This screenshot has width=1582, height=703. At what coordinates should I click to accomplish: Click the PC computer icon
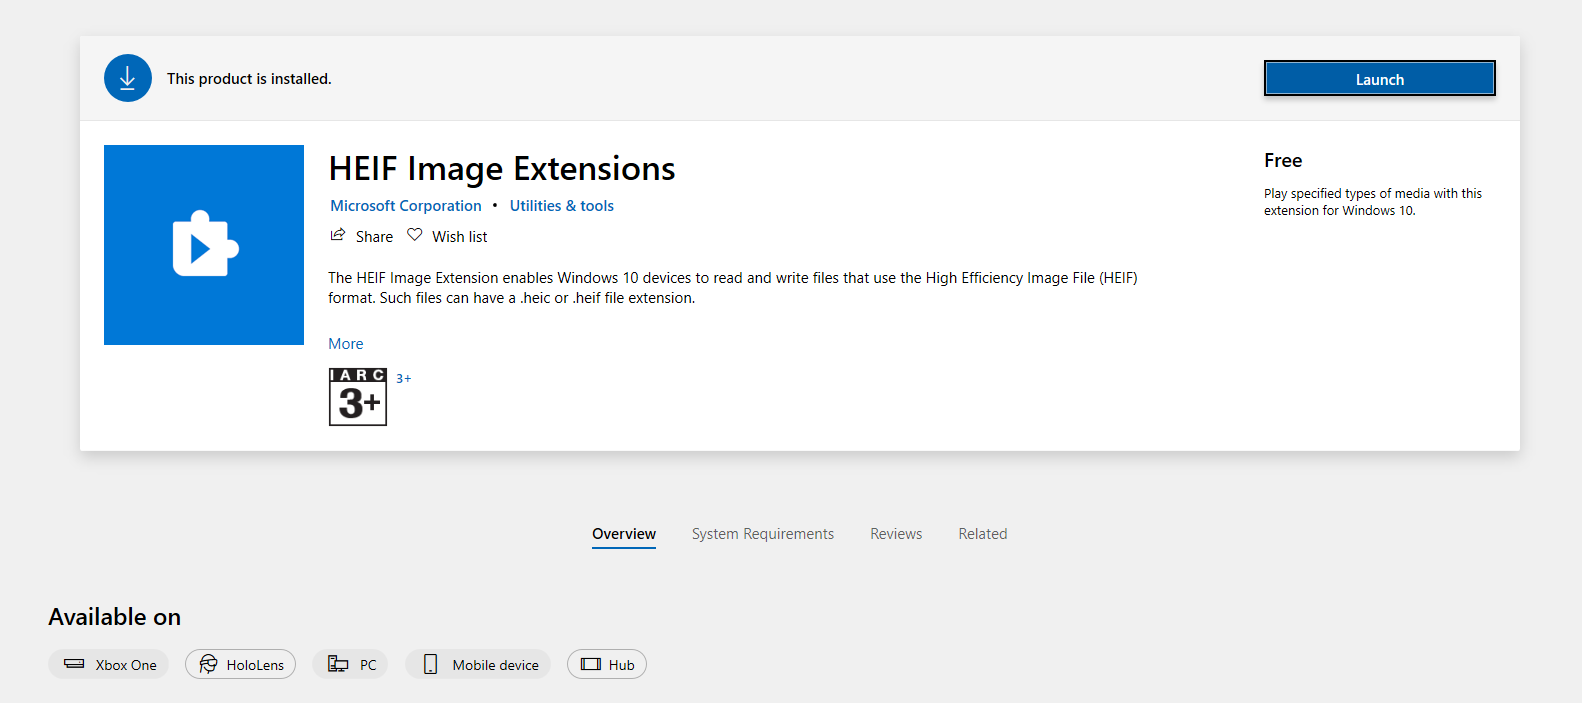coord(338,664)
